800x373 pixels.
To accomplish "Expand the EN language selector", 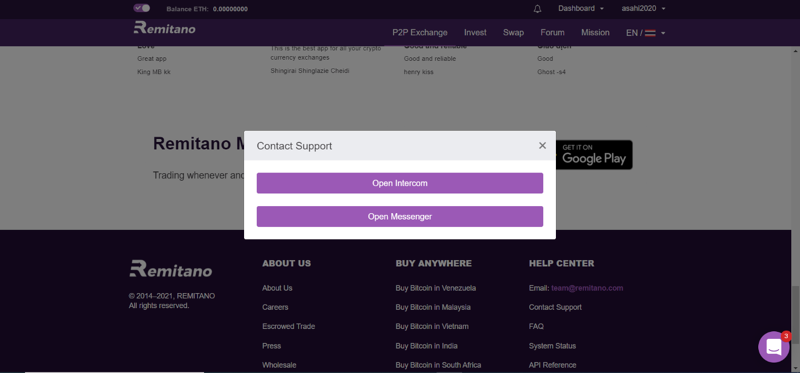I will click(645, 33).
